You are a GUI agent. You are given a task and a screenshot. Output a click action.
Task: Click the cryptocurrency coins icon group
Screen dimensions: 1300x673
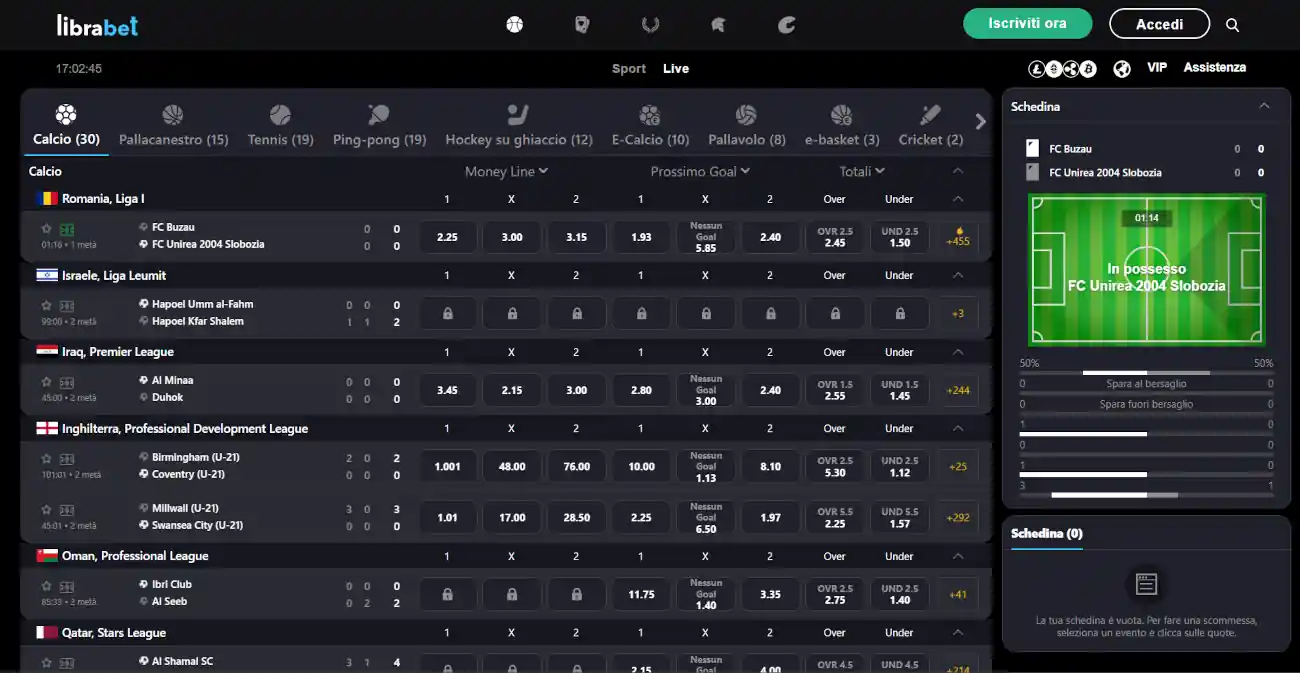click(1063, 68)
